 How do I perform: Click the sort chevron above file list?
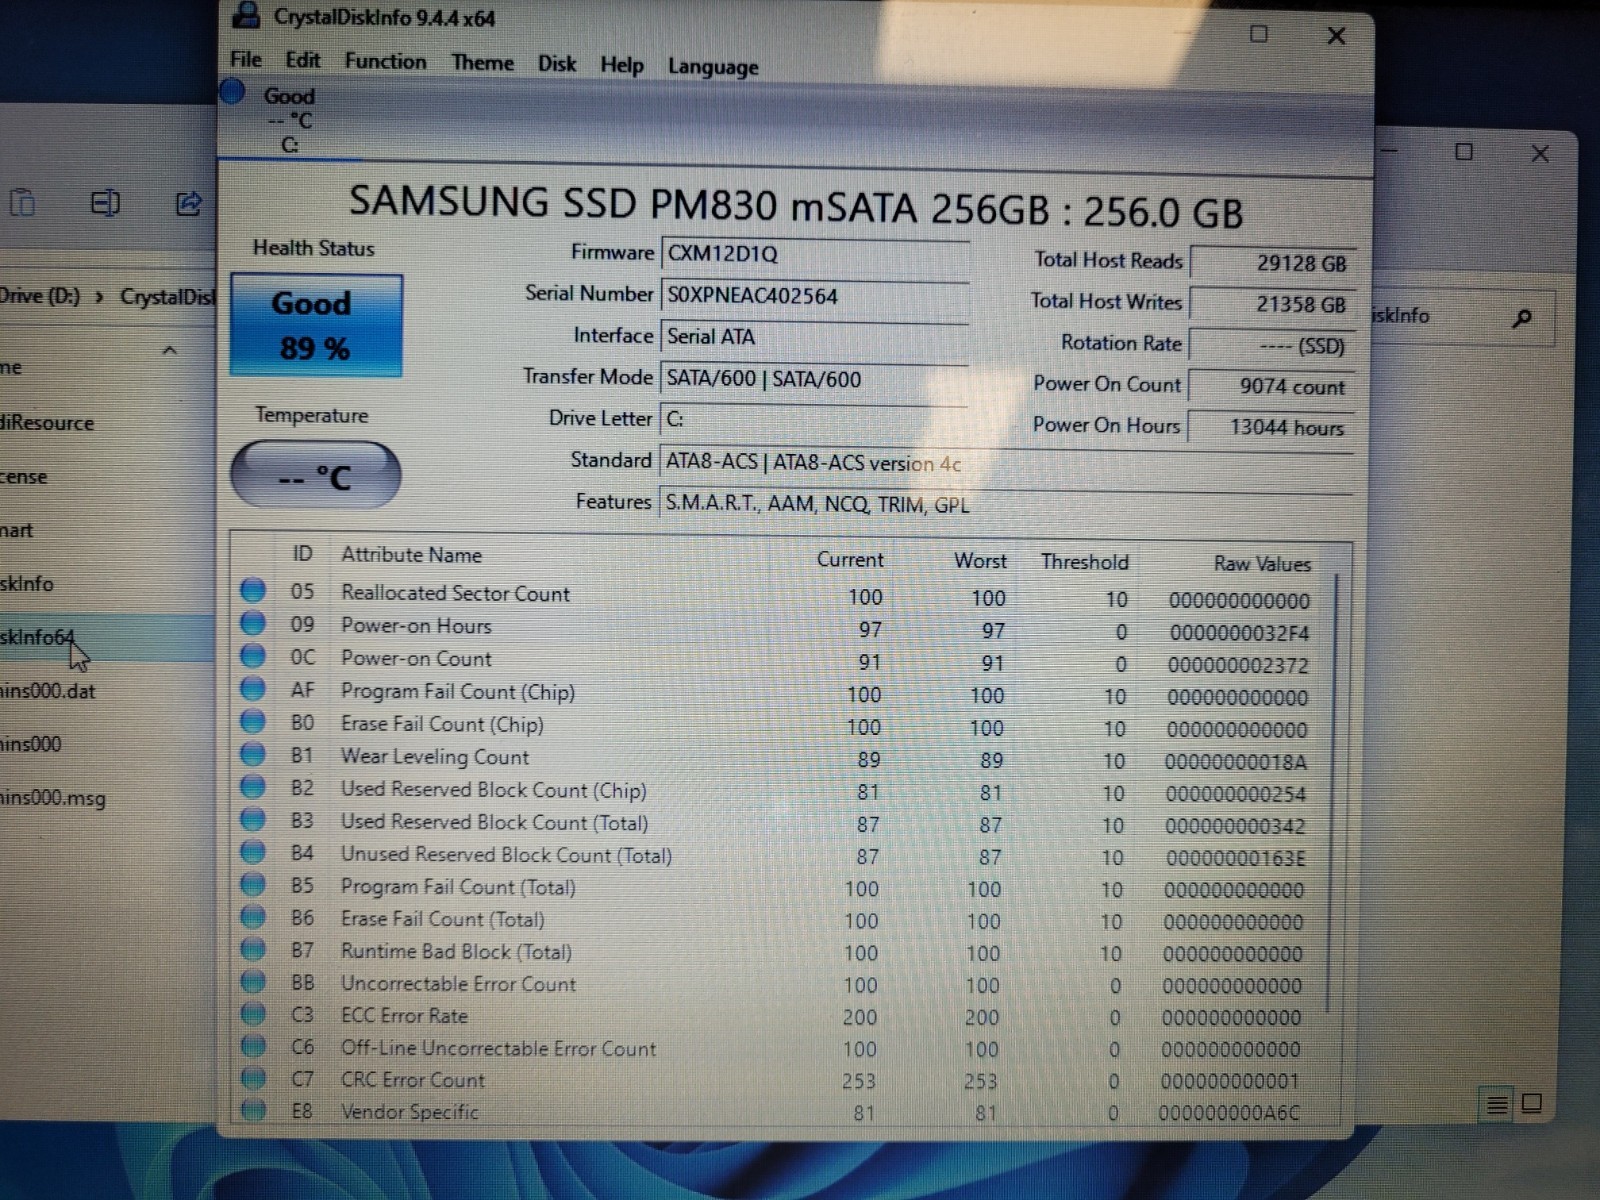tap(169, 350)
